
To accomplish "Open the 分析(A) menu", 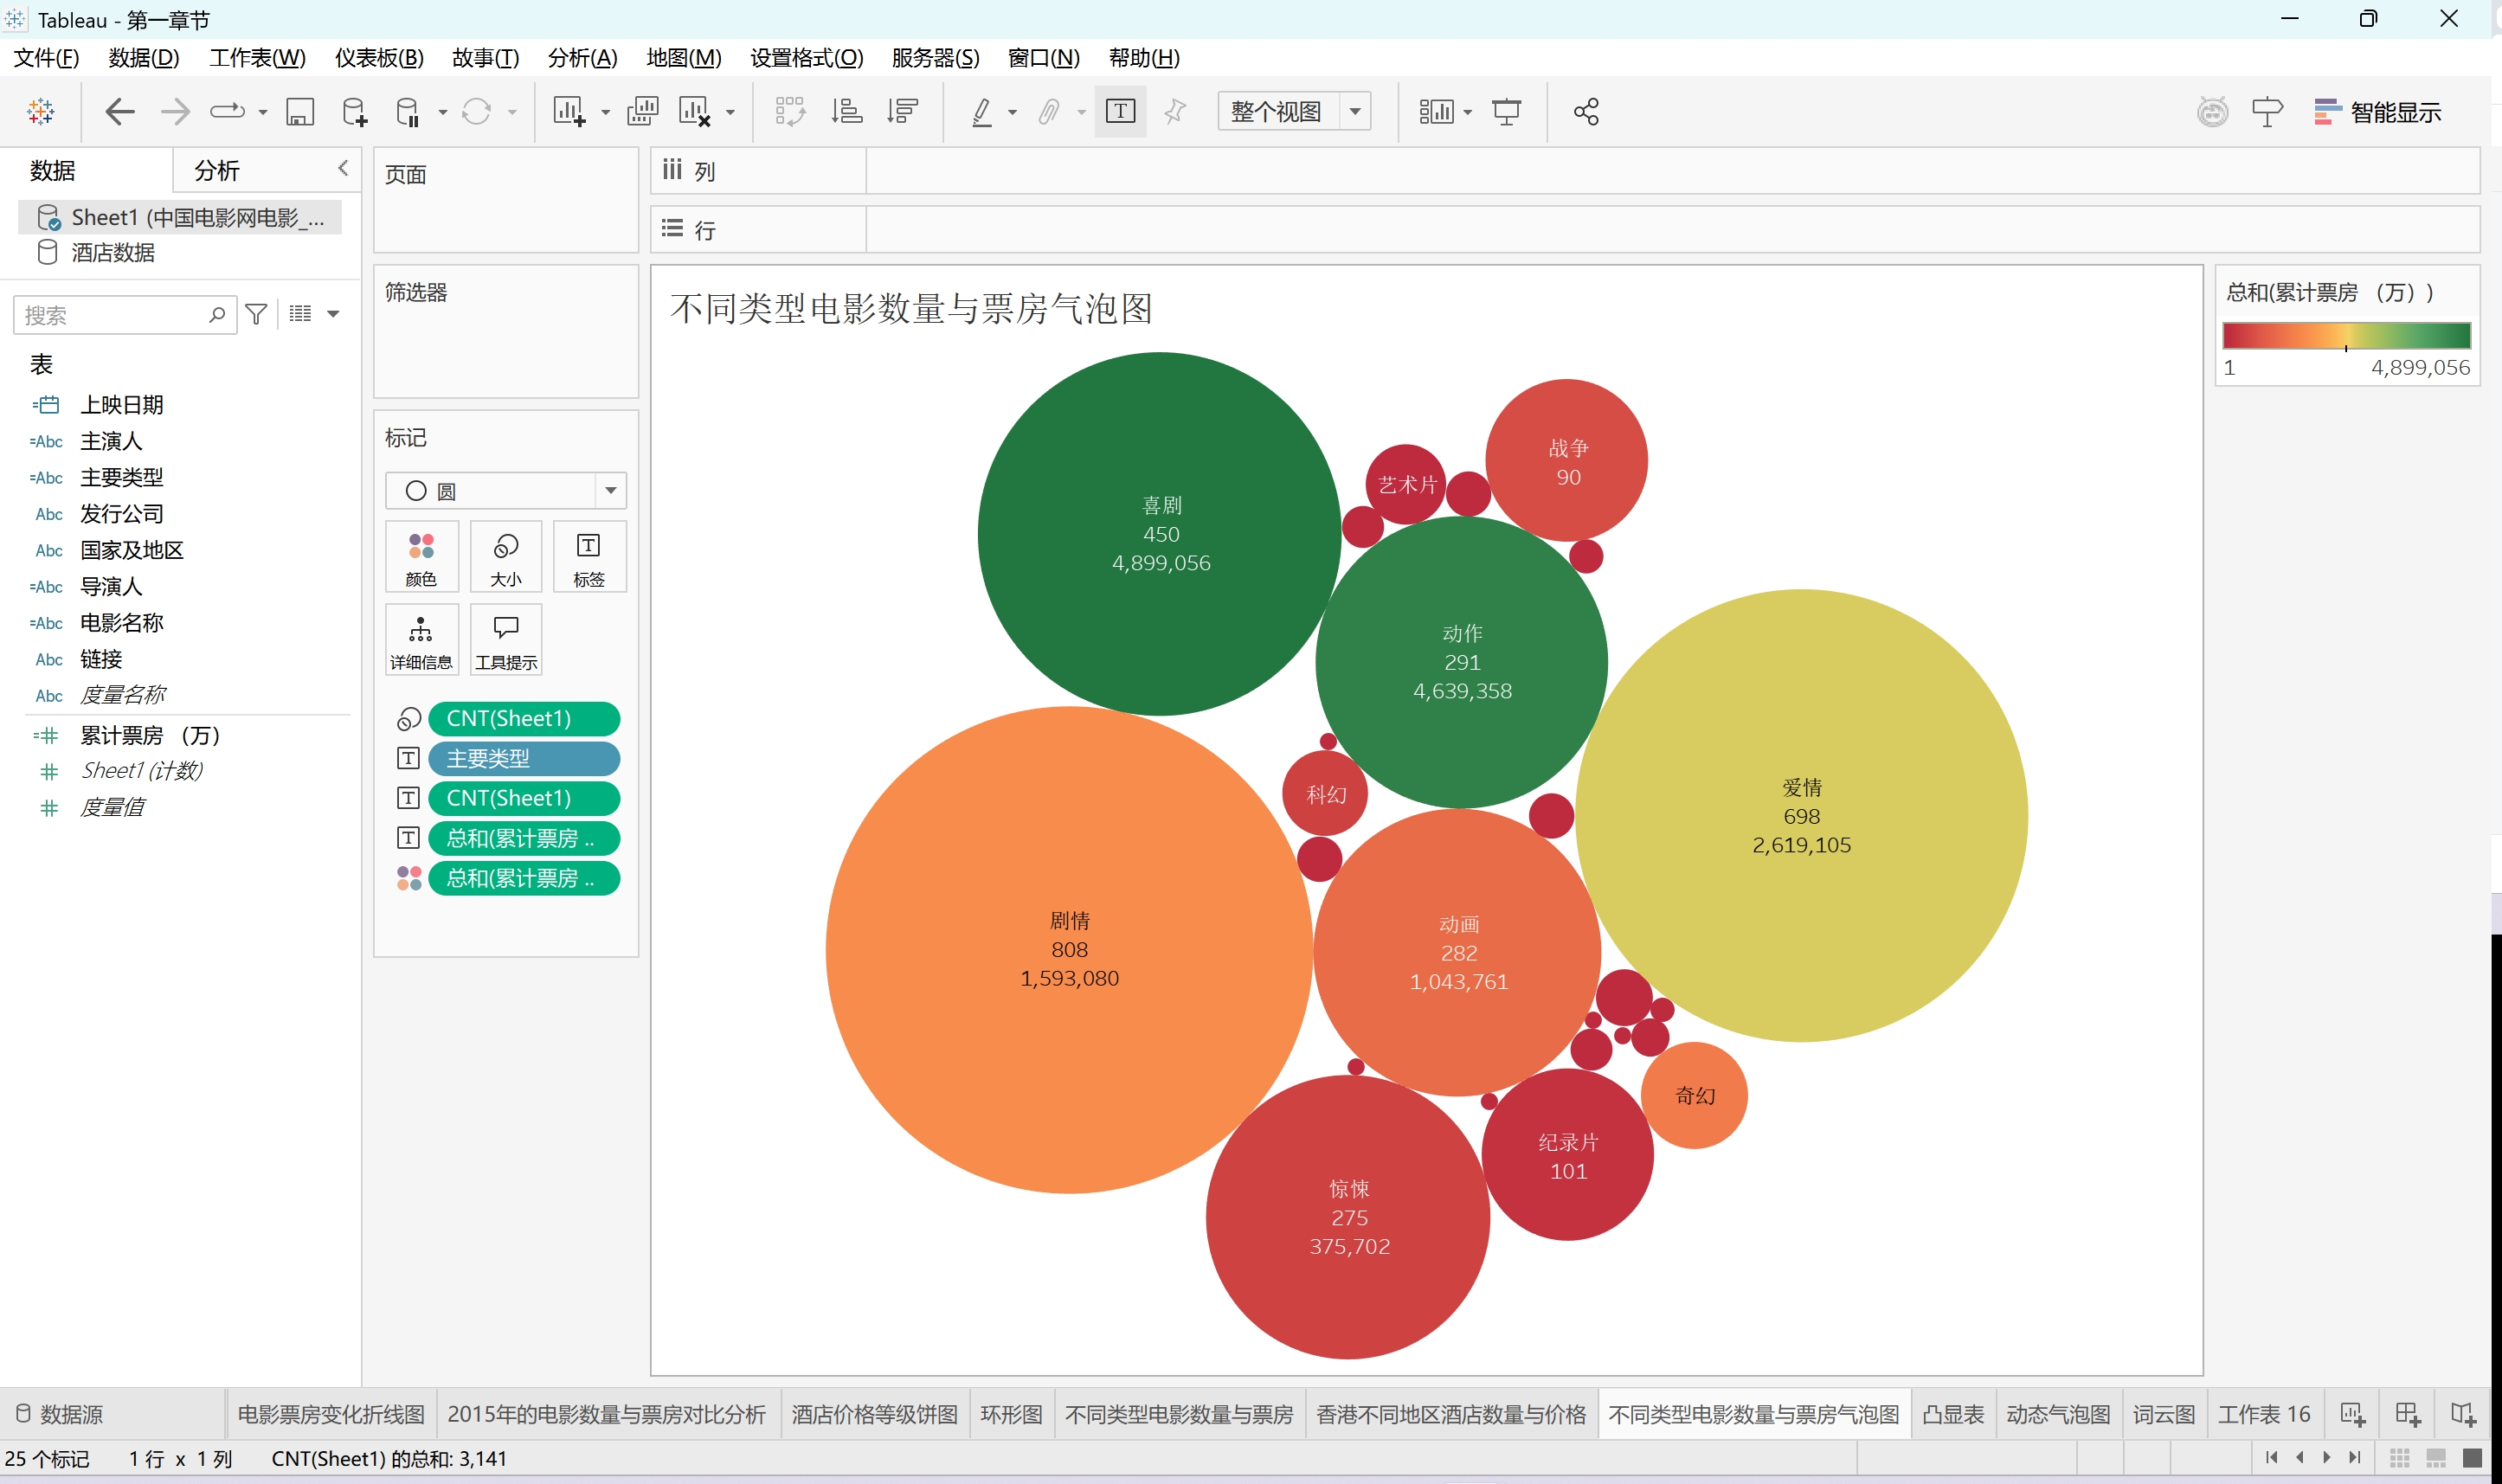I will (x=582, y=58).
